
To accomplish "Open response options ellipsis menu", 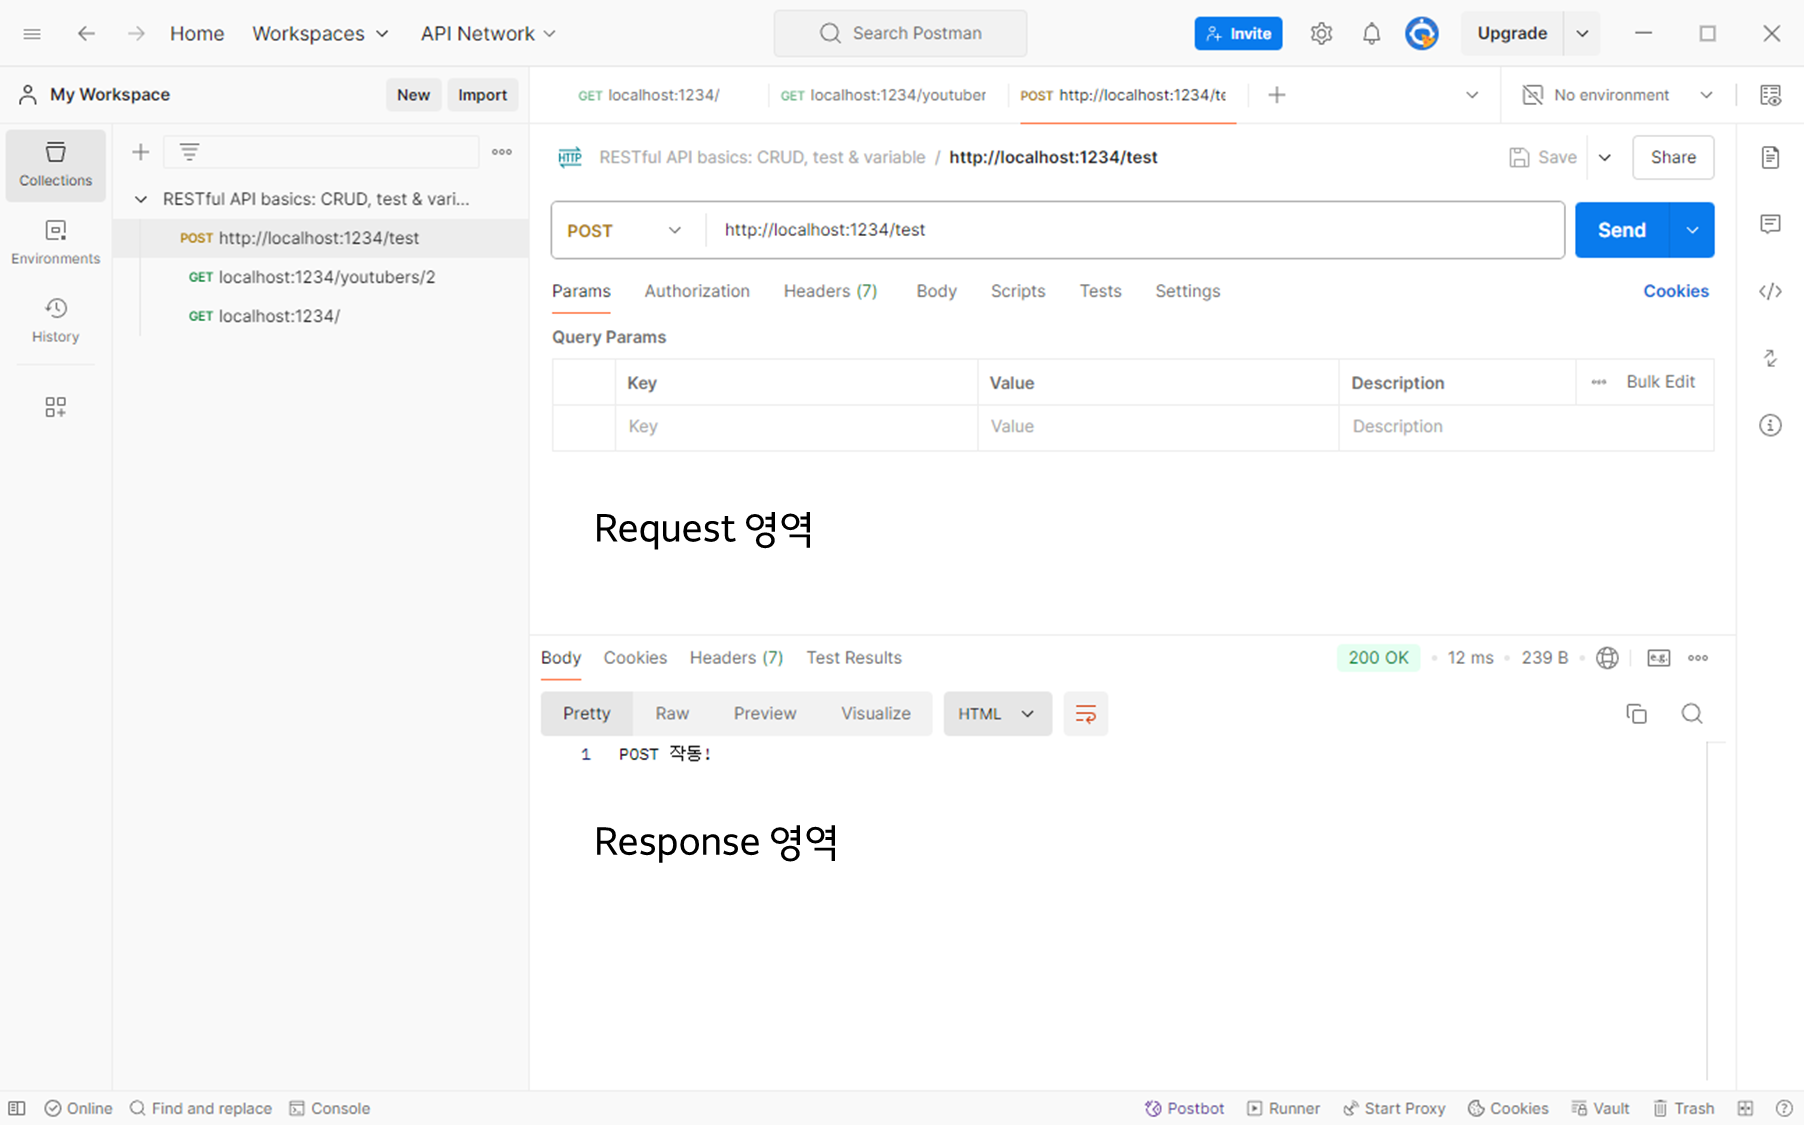I will 1698,658.
